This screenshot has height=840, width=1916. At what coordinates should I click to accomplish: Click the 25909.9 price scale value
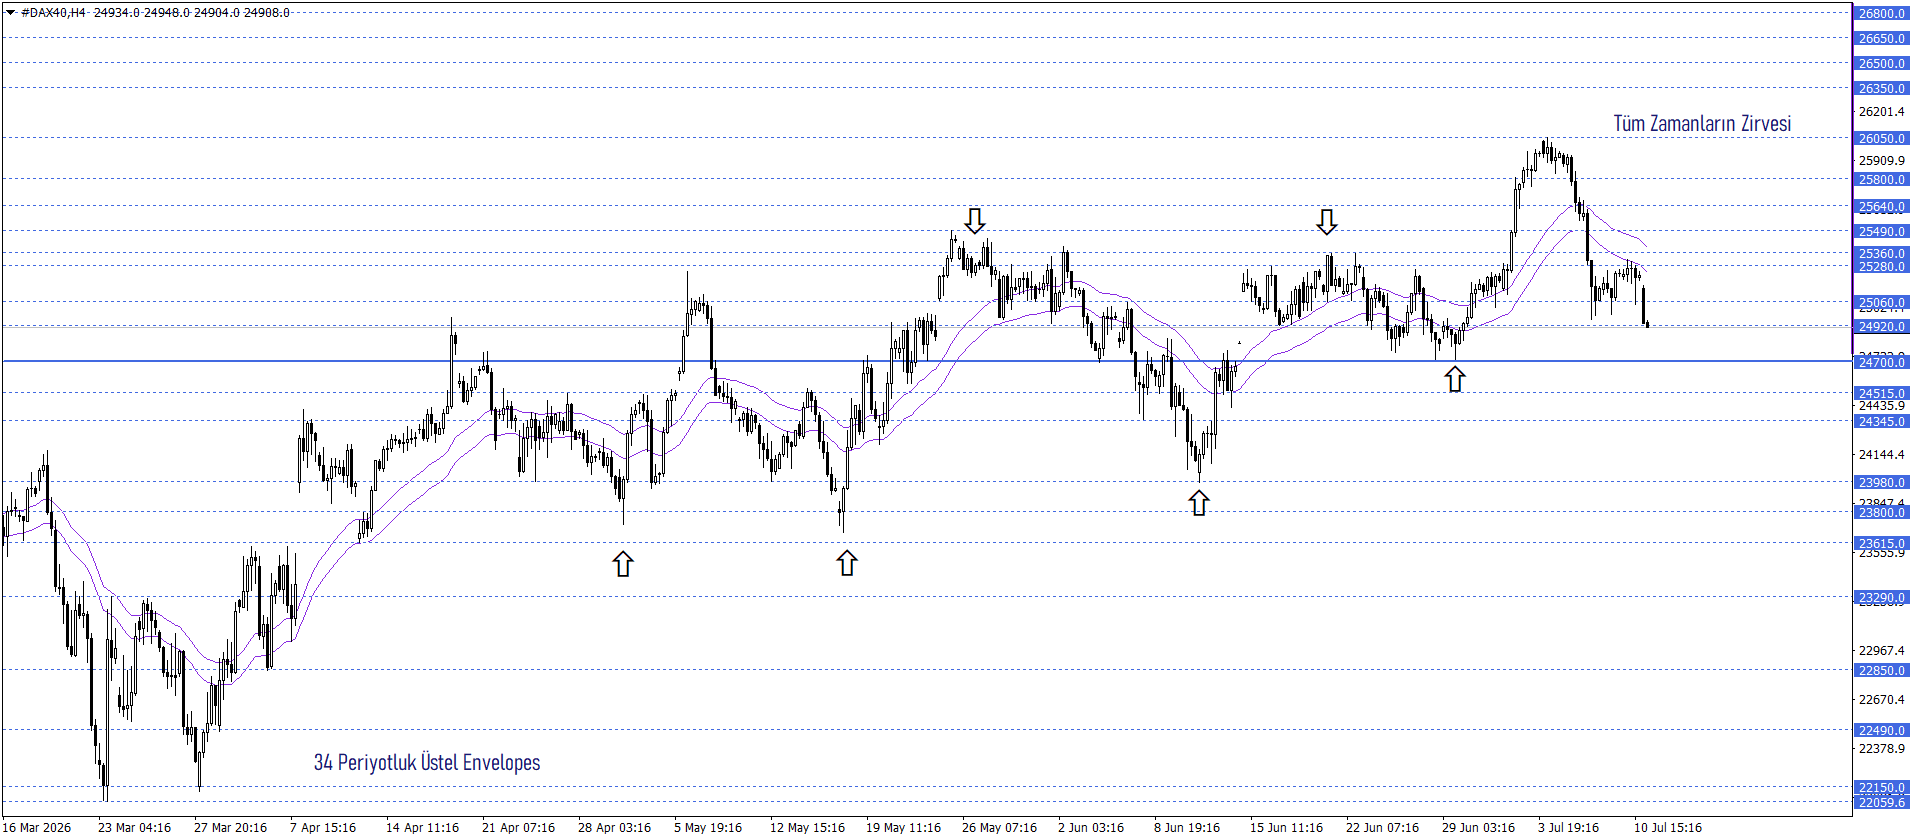(x=1882, y=161)
